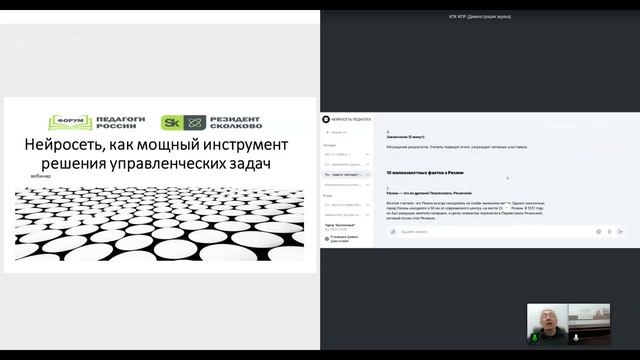Click the attach file paperclip icon

click(x=393, y=231)
